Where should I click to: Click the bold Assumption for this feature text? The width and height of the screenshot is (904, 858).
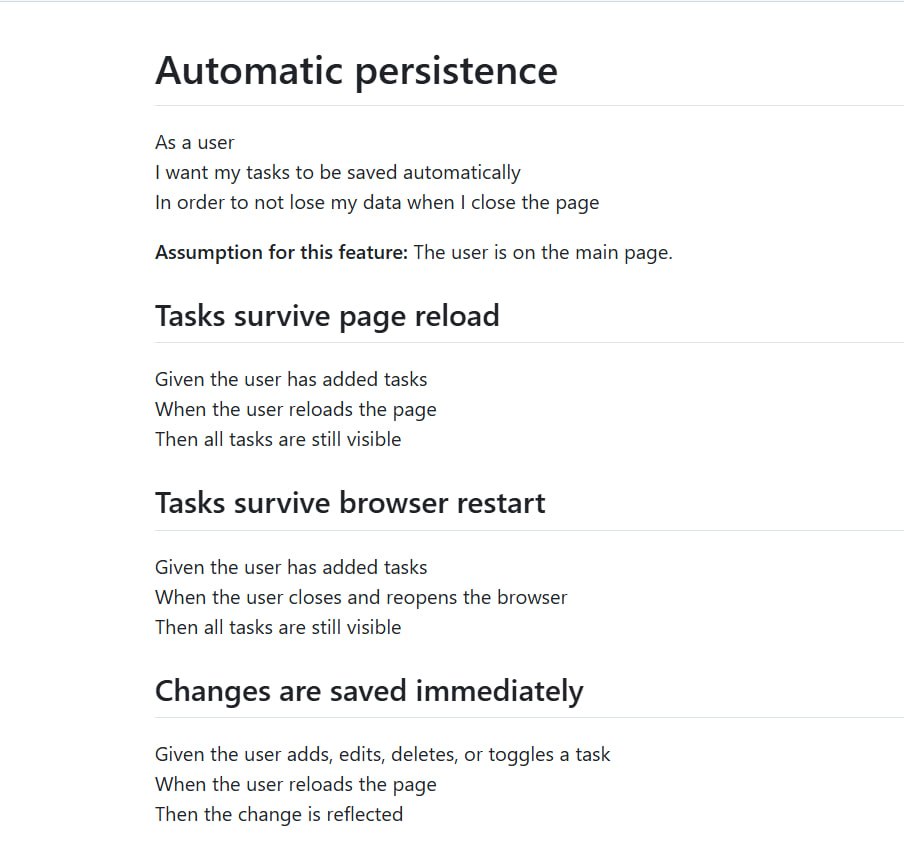click(x=281, y=253)
